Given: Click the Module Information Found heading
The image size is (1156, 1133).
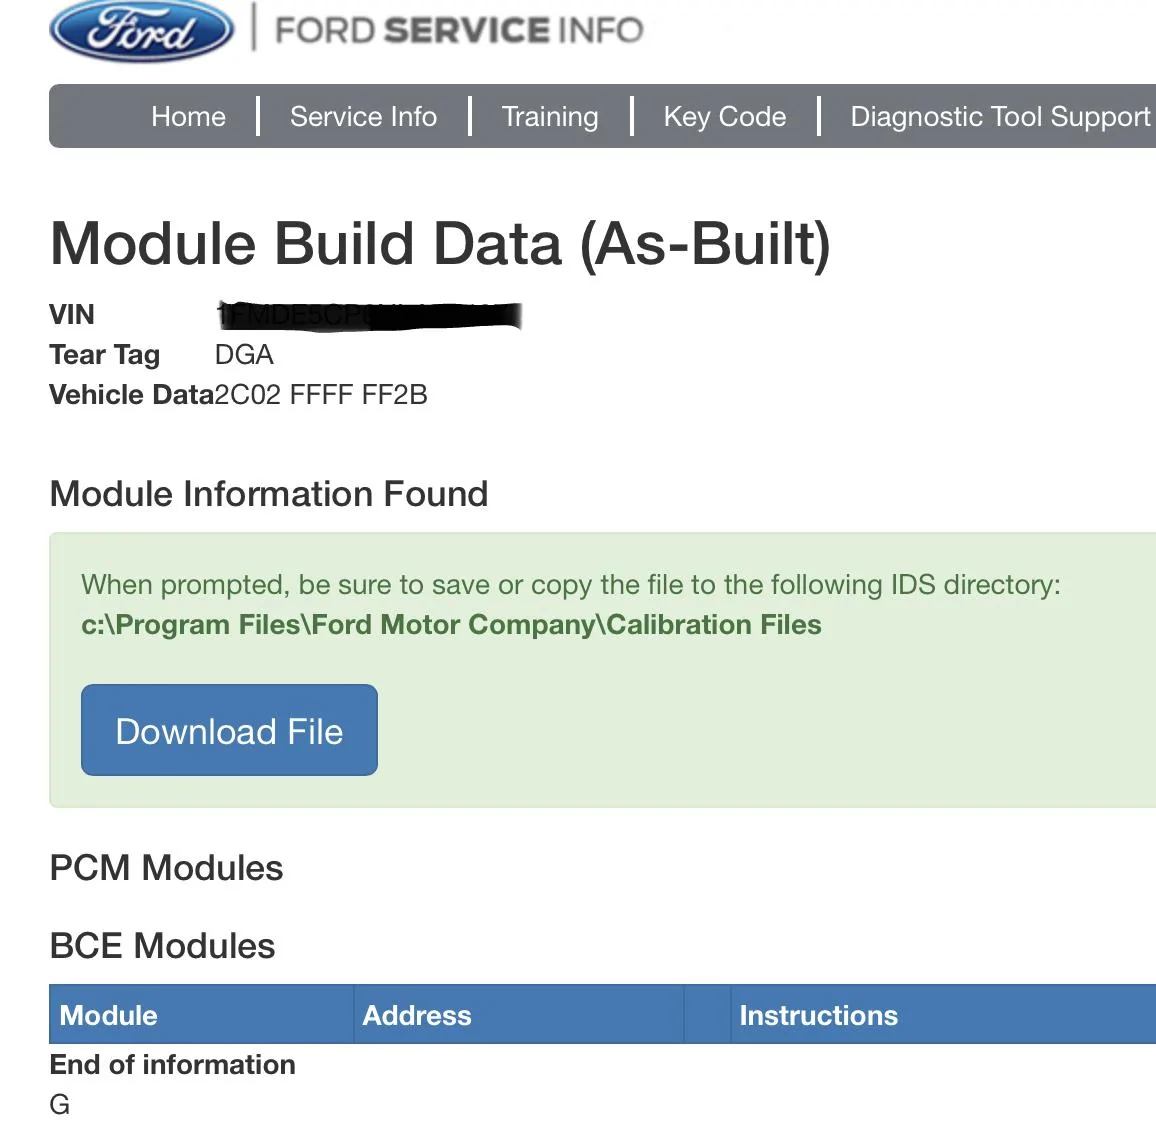Looking at the screenshot, I should [269, 494].
